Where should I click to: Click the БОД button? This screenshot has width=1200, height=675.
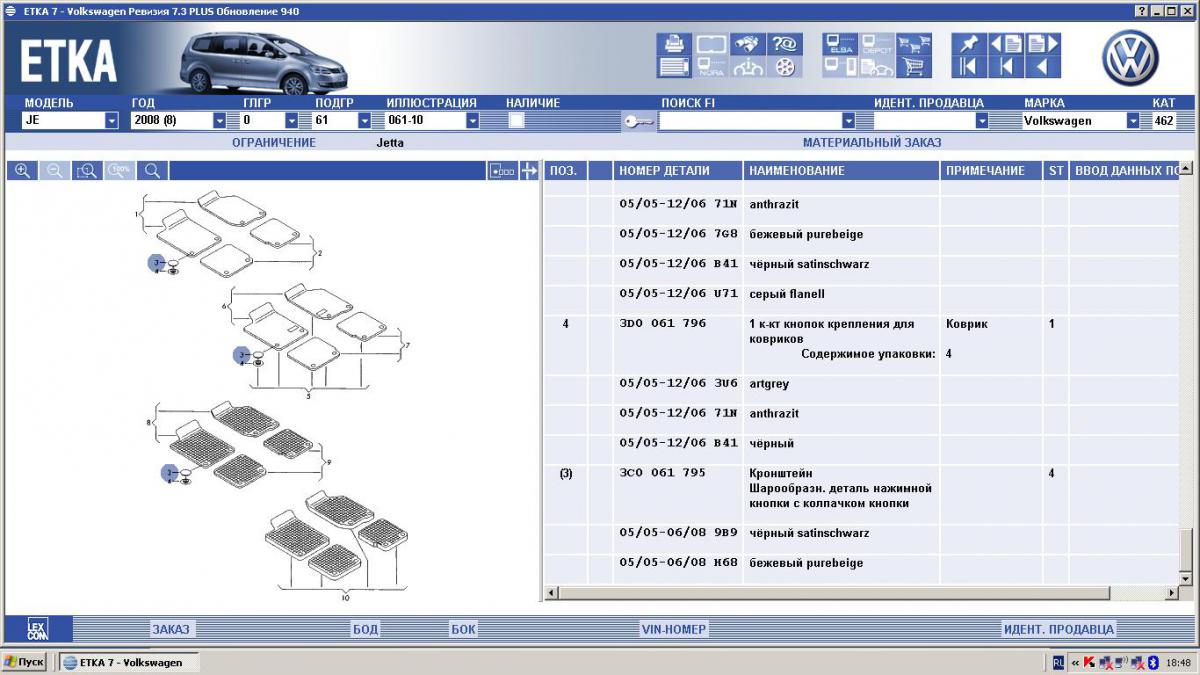366,629
